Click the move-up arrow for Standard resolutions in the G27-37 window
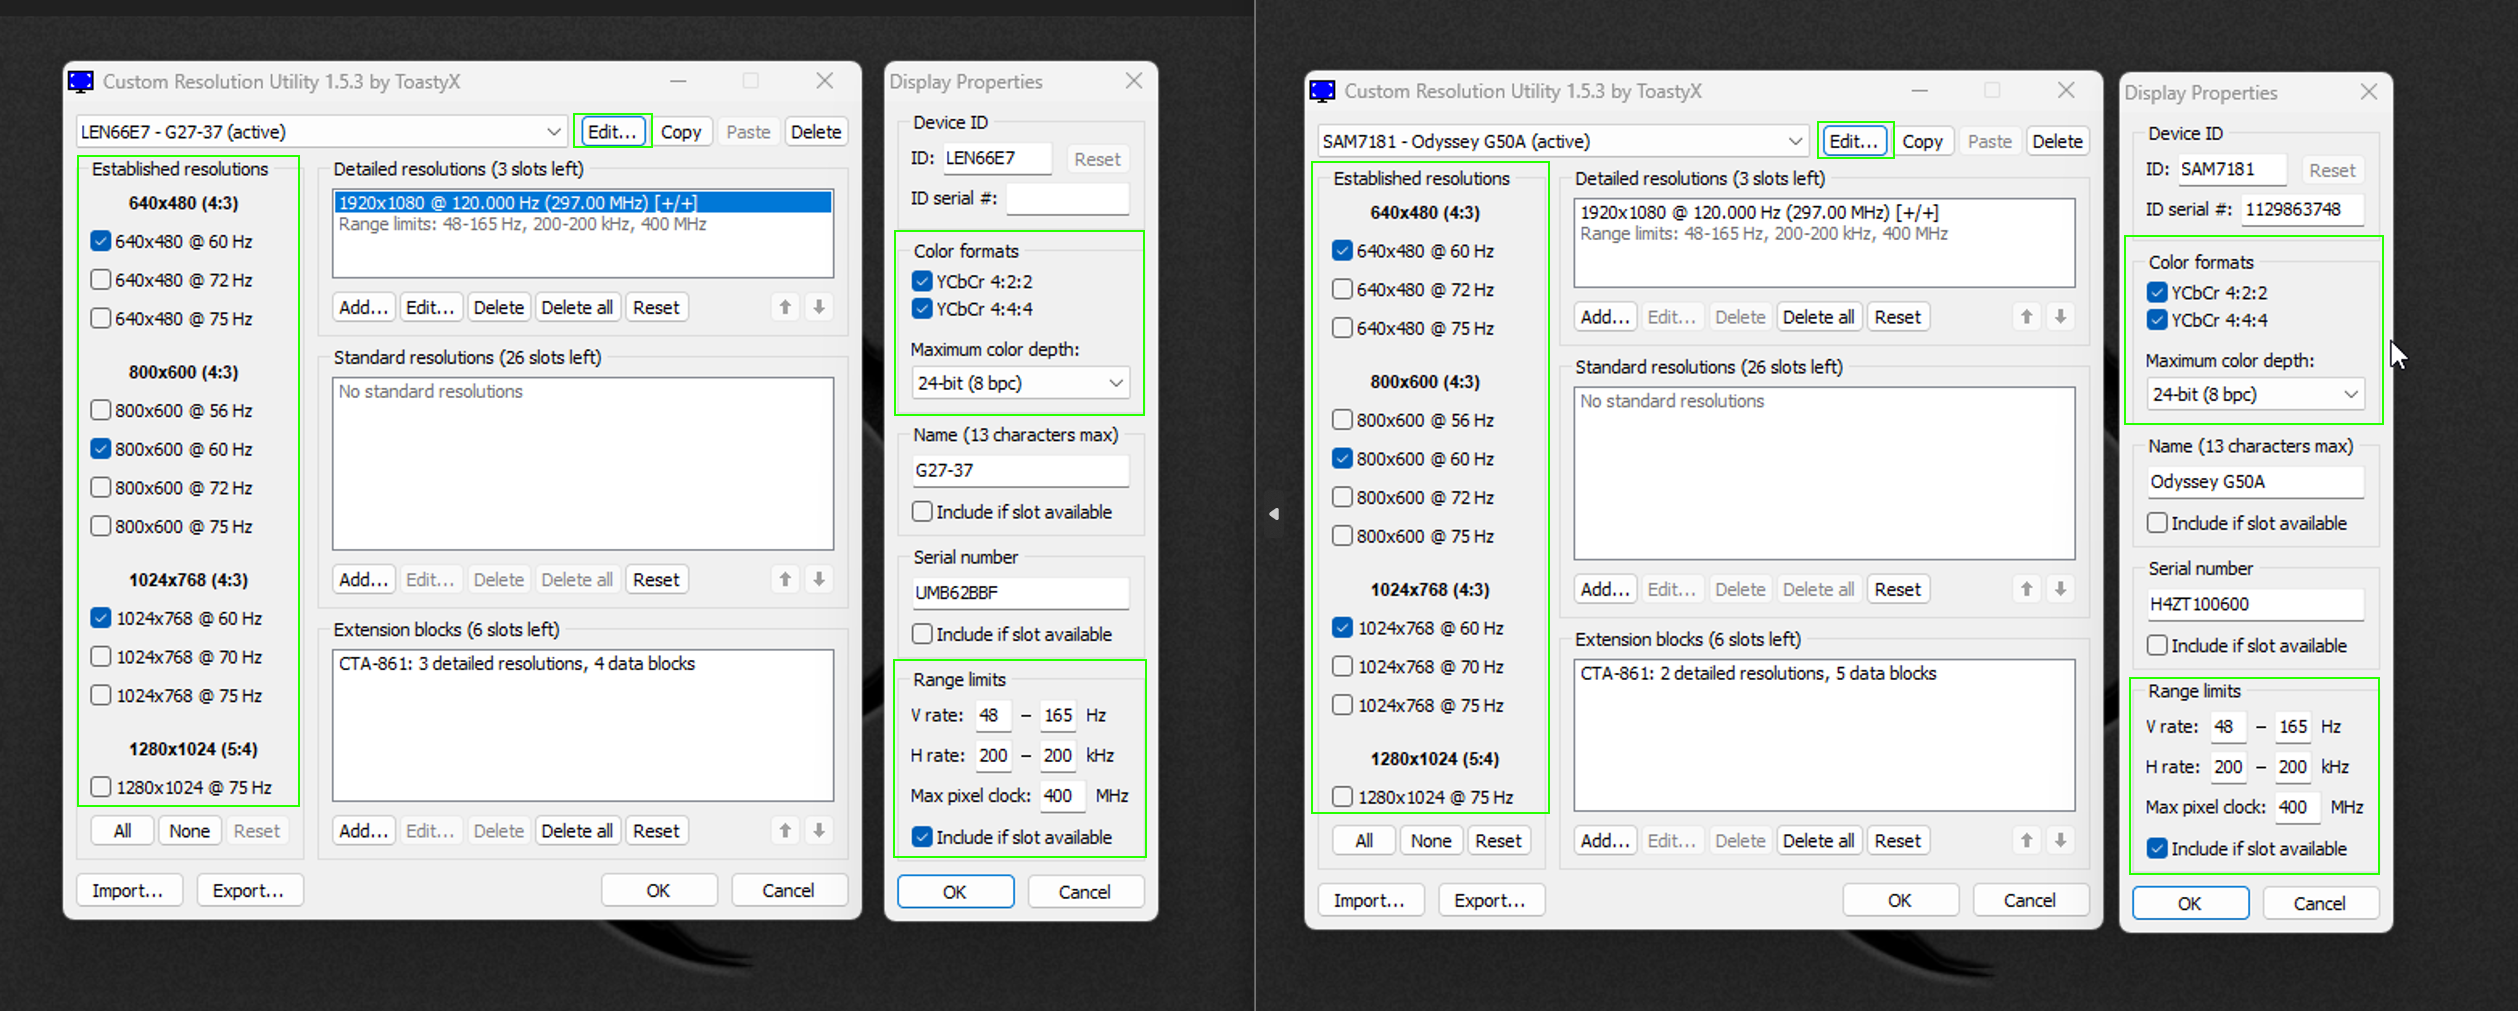Image resolution: width=2518 pixels, height=1011 pixels. 785,579
